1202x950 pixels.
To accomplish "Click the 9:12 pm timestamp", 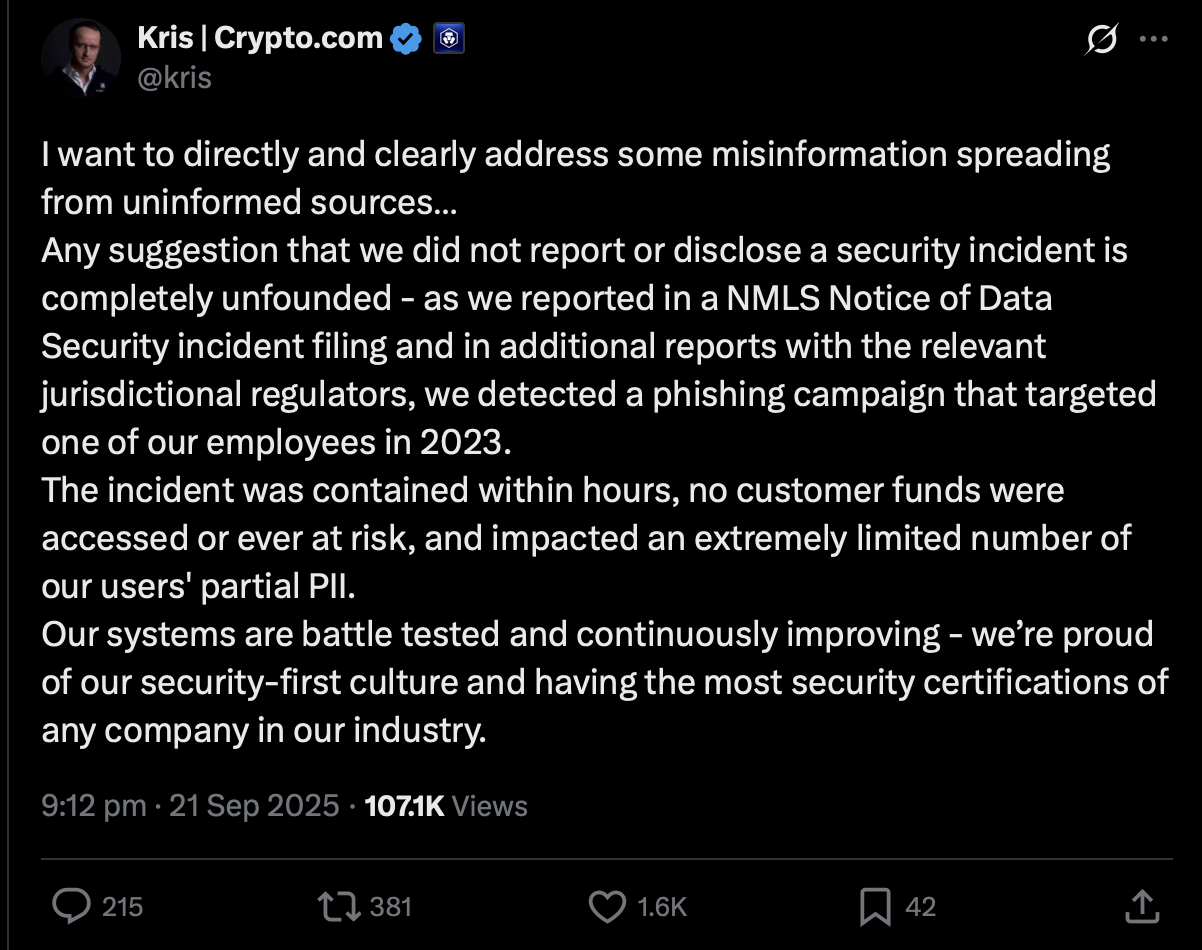I will (x=93, y=806).
